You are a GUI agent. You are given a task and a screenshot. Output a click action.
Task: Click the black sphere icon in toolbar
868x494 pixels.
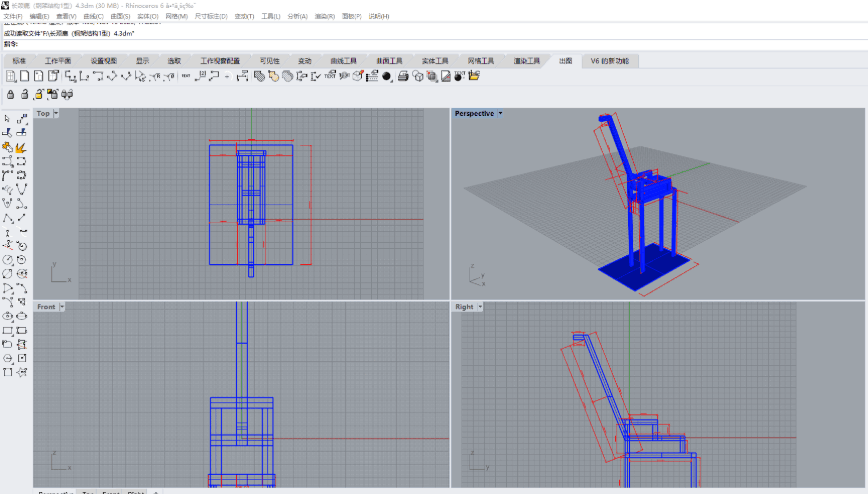[387, 76]
